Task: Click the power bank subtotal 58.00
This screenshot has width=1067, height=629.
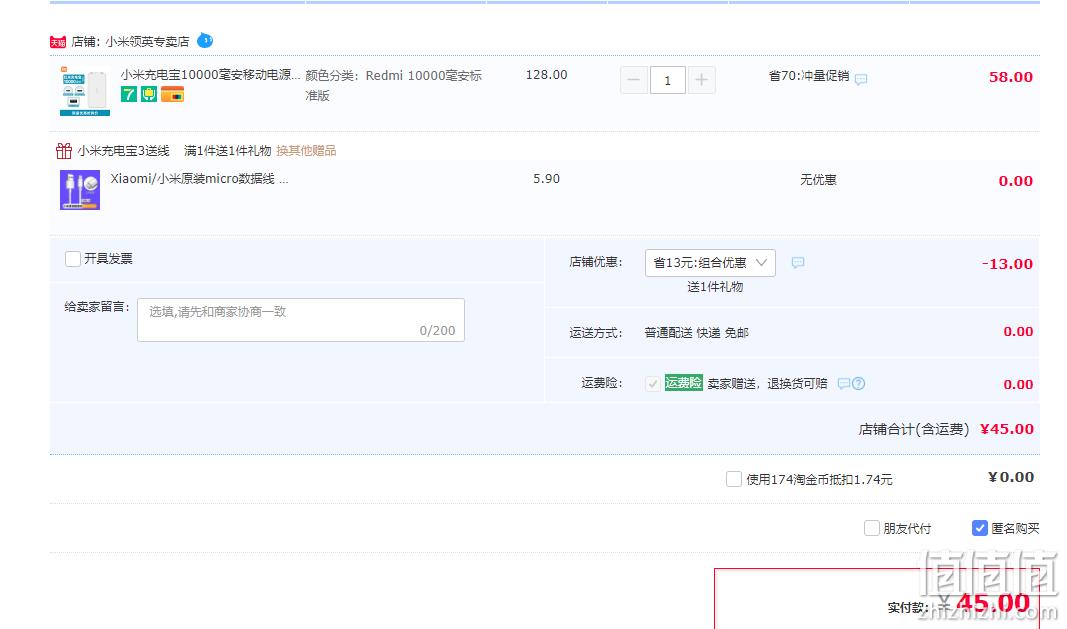Action: tap(1011, 77)
